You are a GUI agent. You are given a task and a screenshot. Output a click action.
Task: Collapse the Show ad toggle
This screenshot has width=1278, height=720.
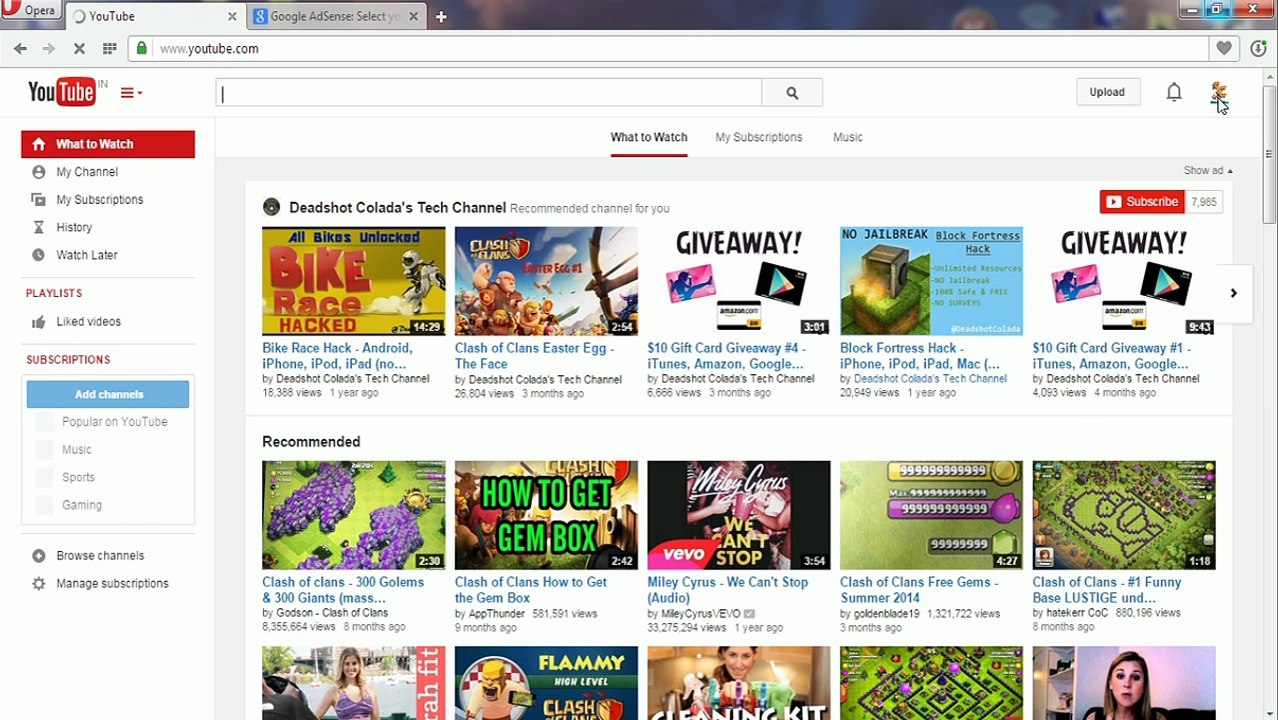[x=1208, y=170]
